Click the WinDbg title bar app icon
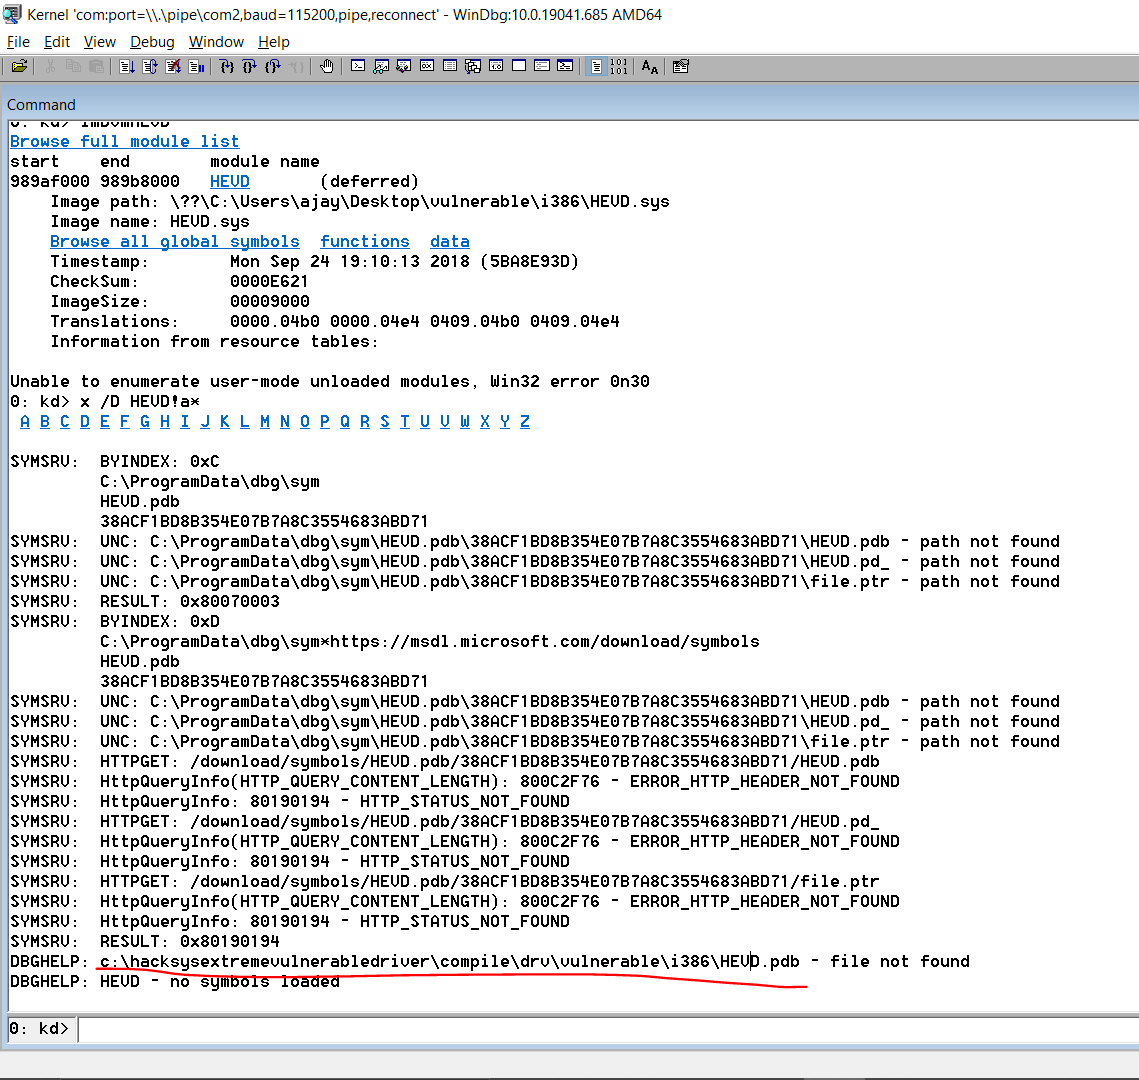Image resolution: width=1139 pixels, height=1080 pixels. [x=12, y=15]
